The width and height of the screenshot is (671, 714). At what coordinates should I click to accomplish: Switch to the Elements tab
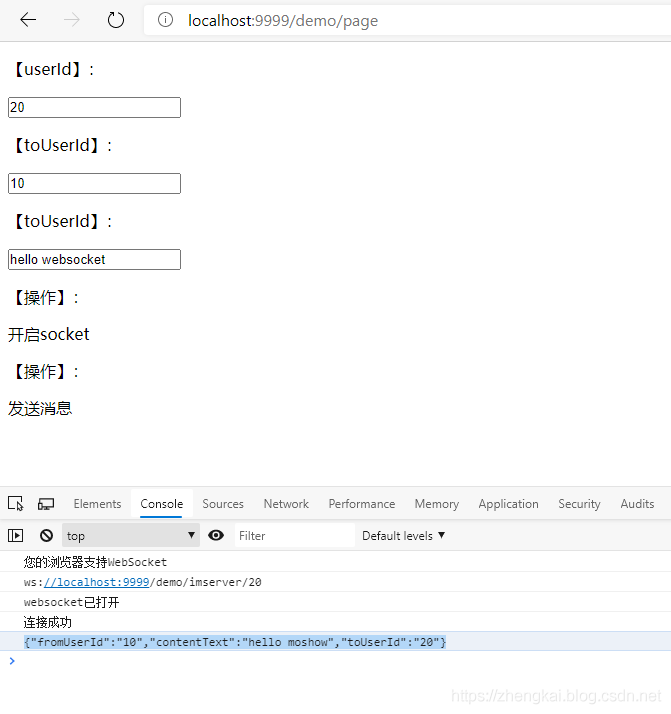(x=97, y=504)
